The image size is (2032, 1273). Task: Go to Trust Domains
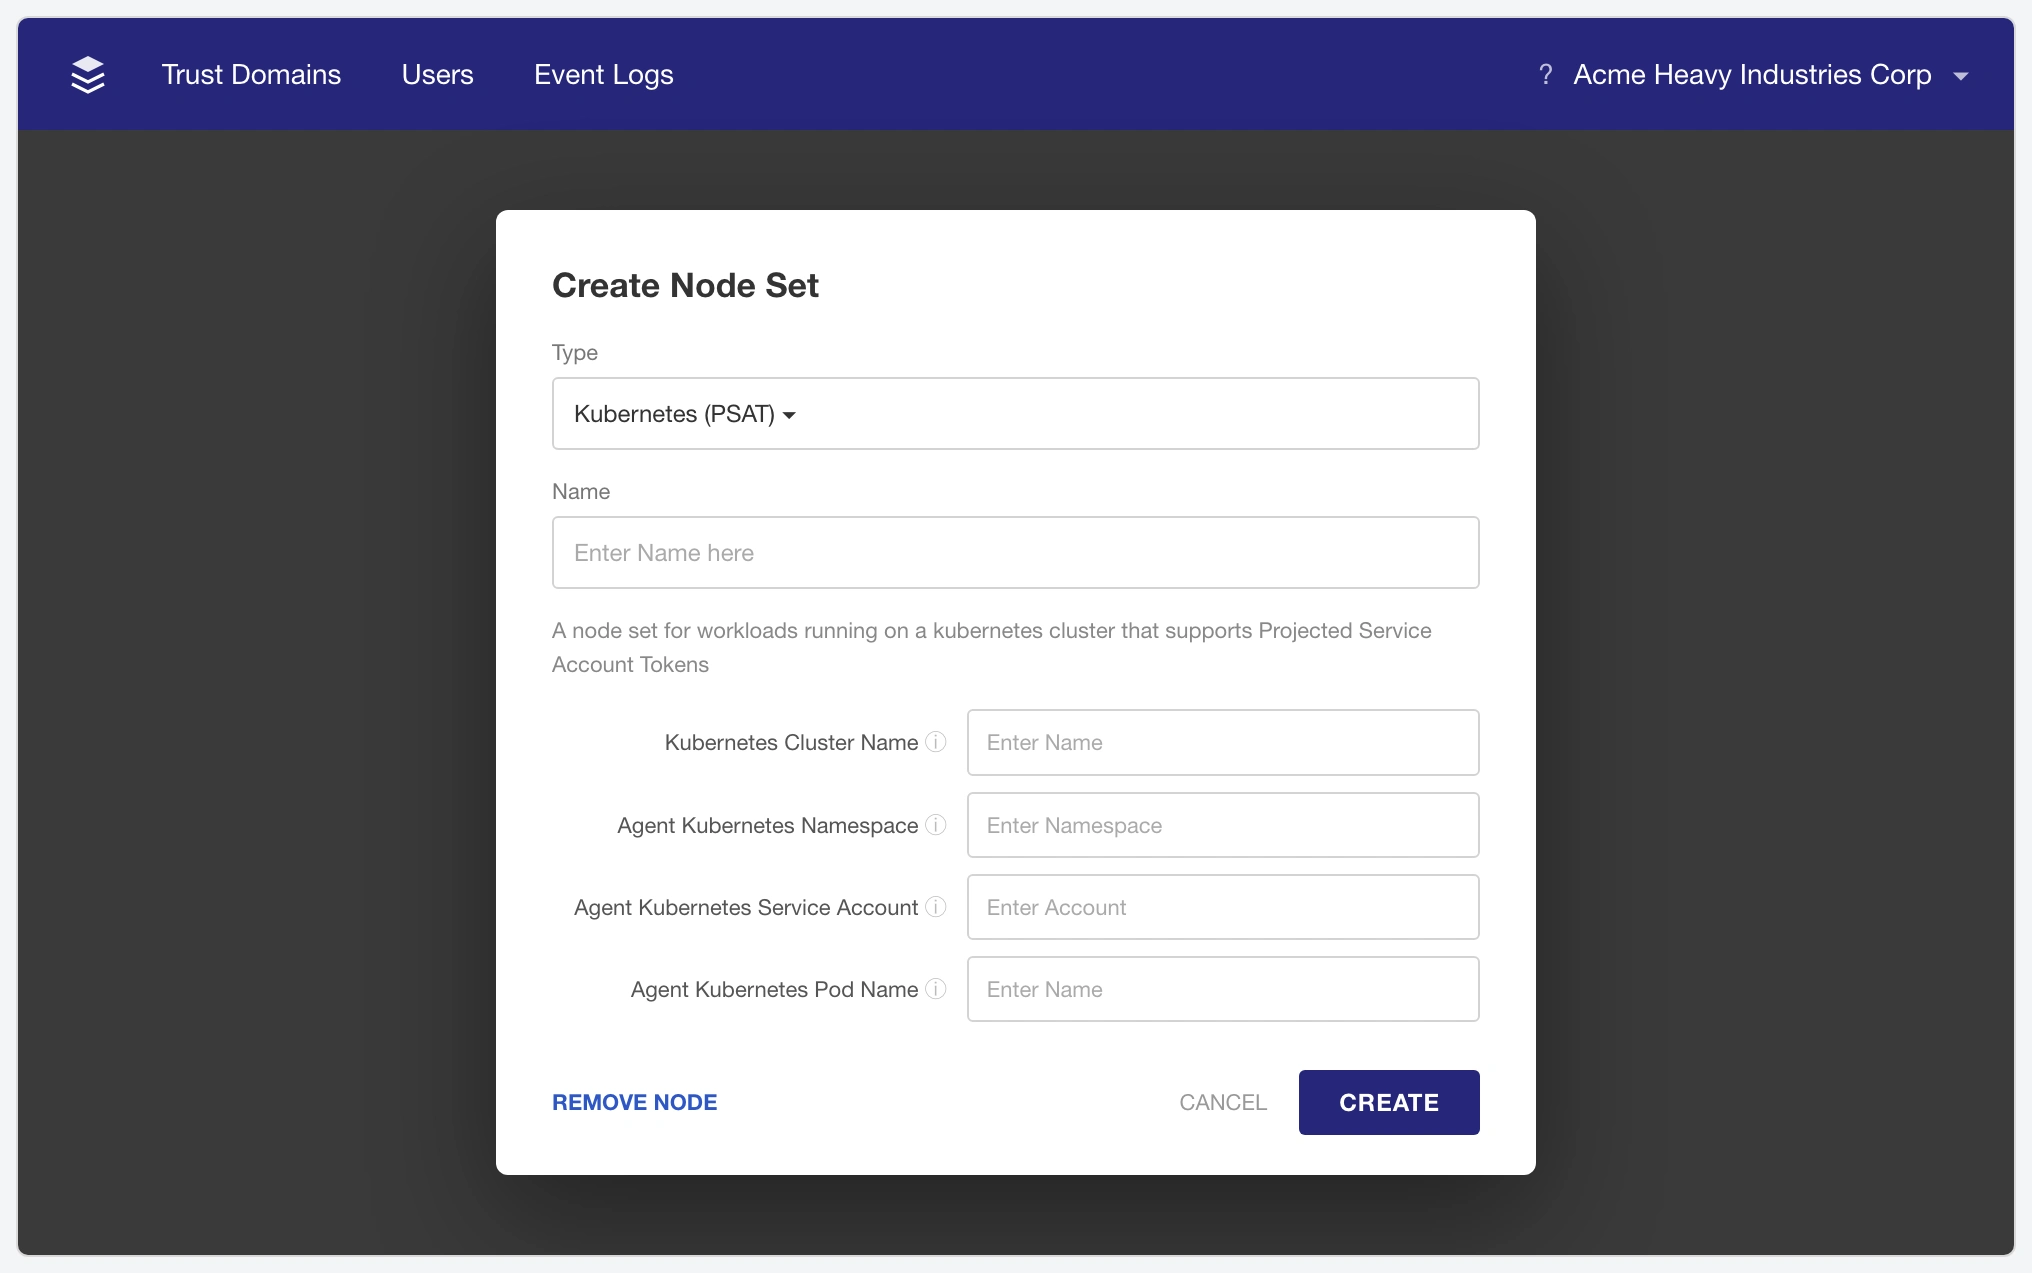(251, 75)
